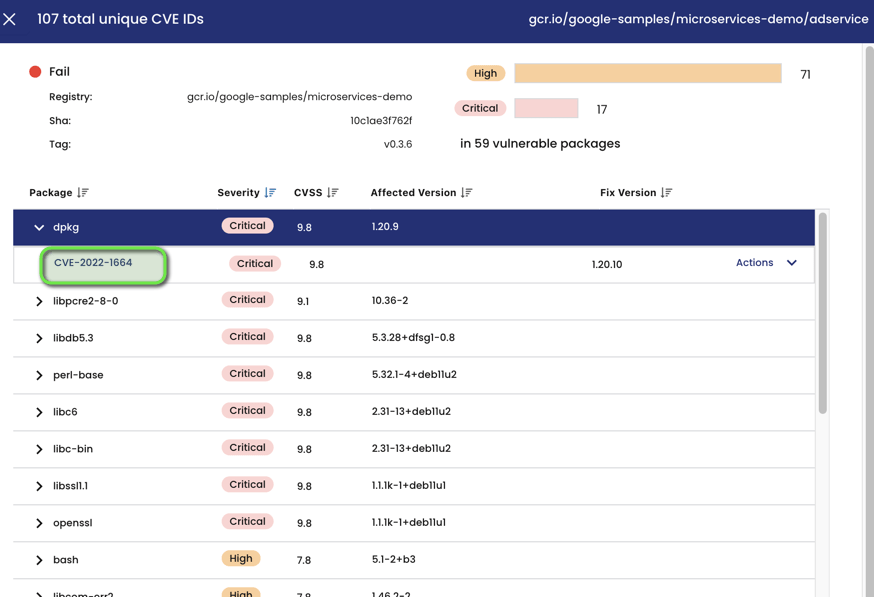Click affected version 5.3.28+dfsg1-0.8

pyautogui.click(x=413, y=338)
